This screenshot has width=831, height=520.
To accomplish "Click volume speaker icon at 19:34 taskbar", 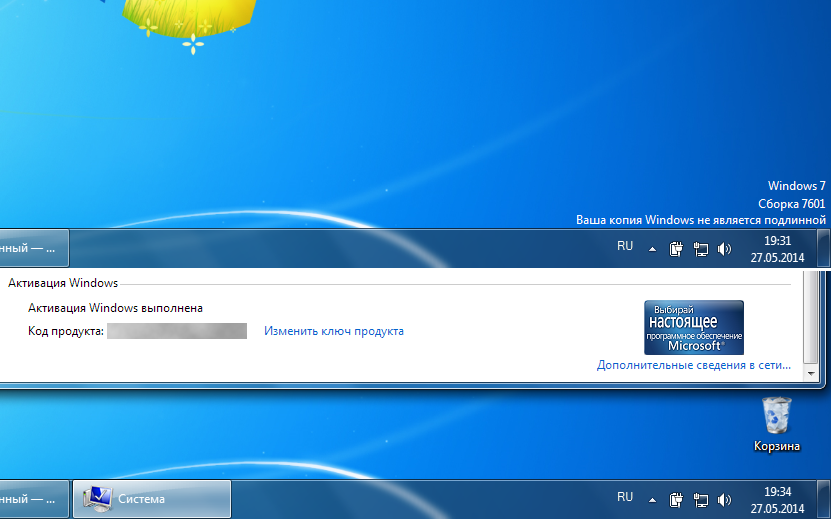I will (724, 500).
